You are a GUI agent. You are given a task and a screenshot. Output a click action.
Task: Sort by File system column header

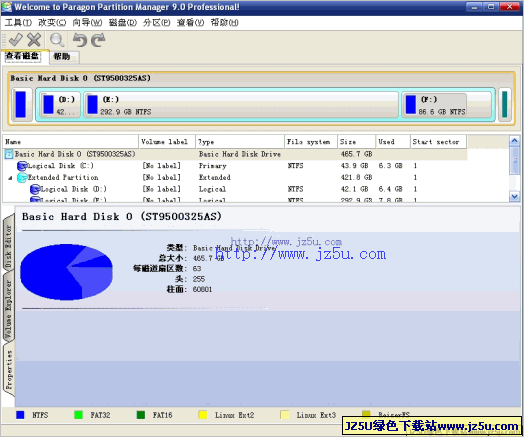311,142
